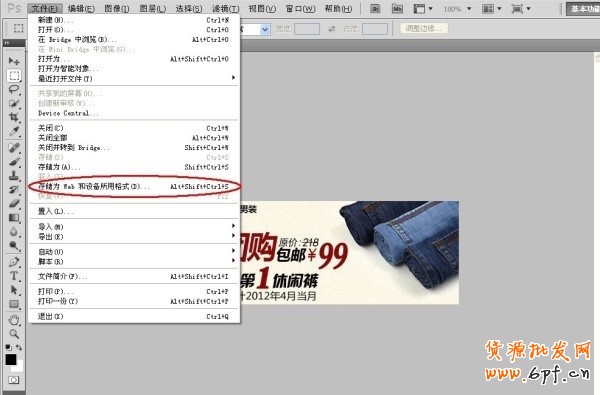Viewport: 600px width, 395px height.
Task: Select the Eyedropper tool
Action: pyautogui.click(x=14, y=131)
